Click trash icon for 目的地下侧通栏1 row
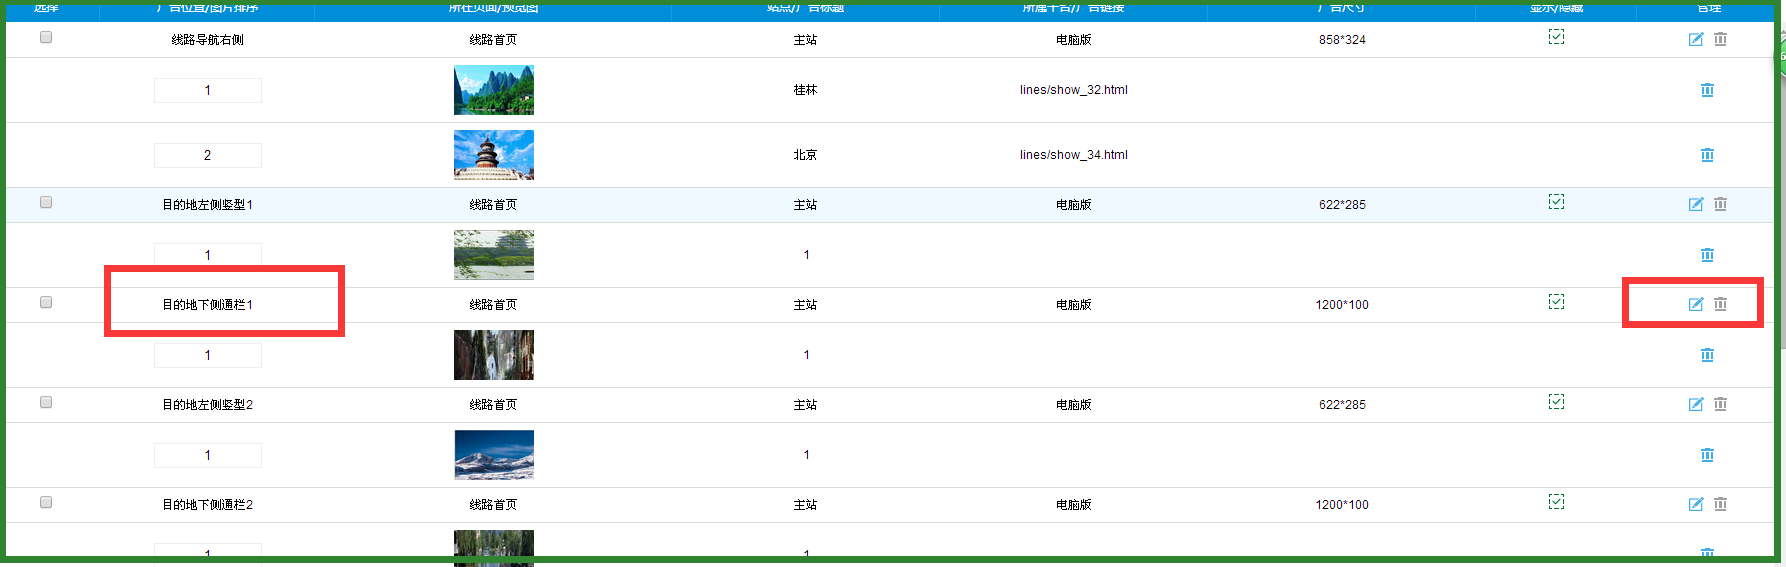Image resolution: width=1786 pixels, height=567 pixels. pos(1720,304)
